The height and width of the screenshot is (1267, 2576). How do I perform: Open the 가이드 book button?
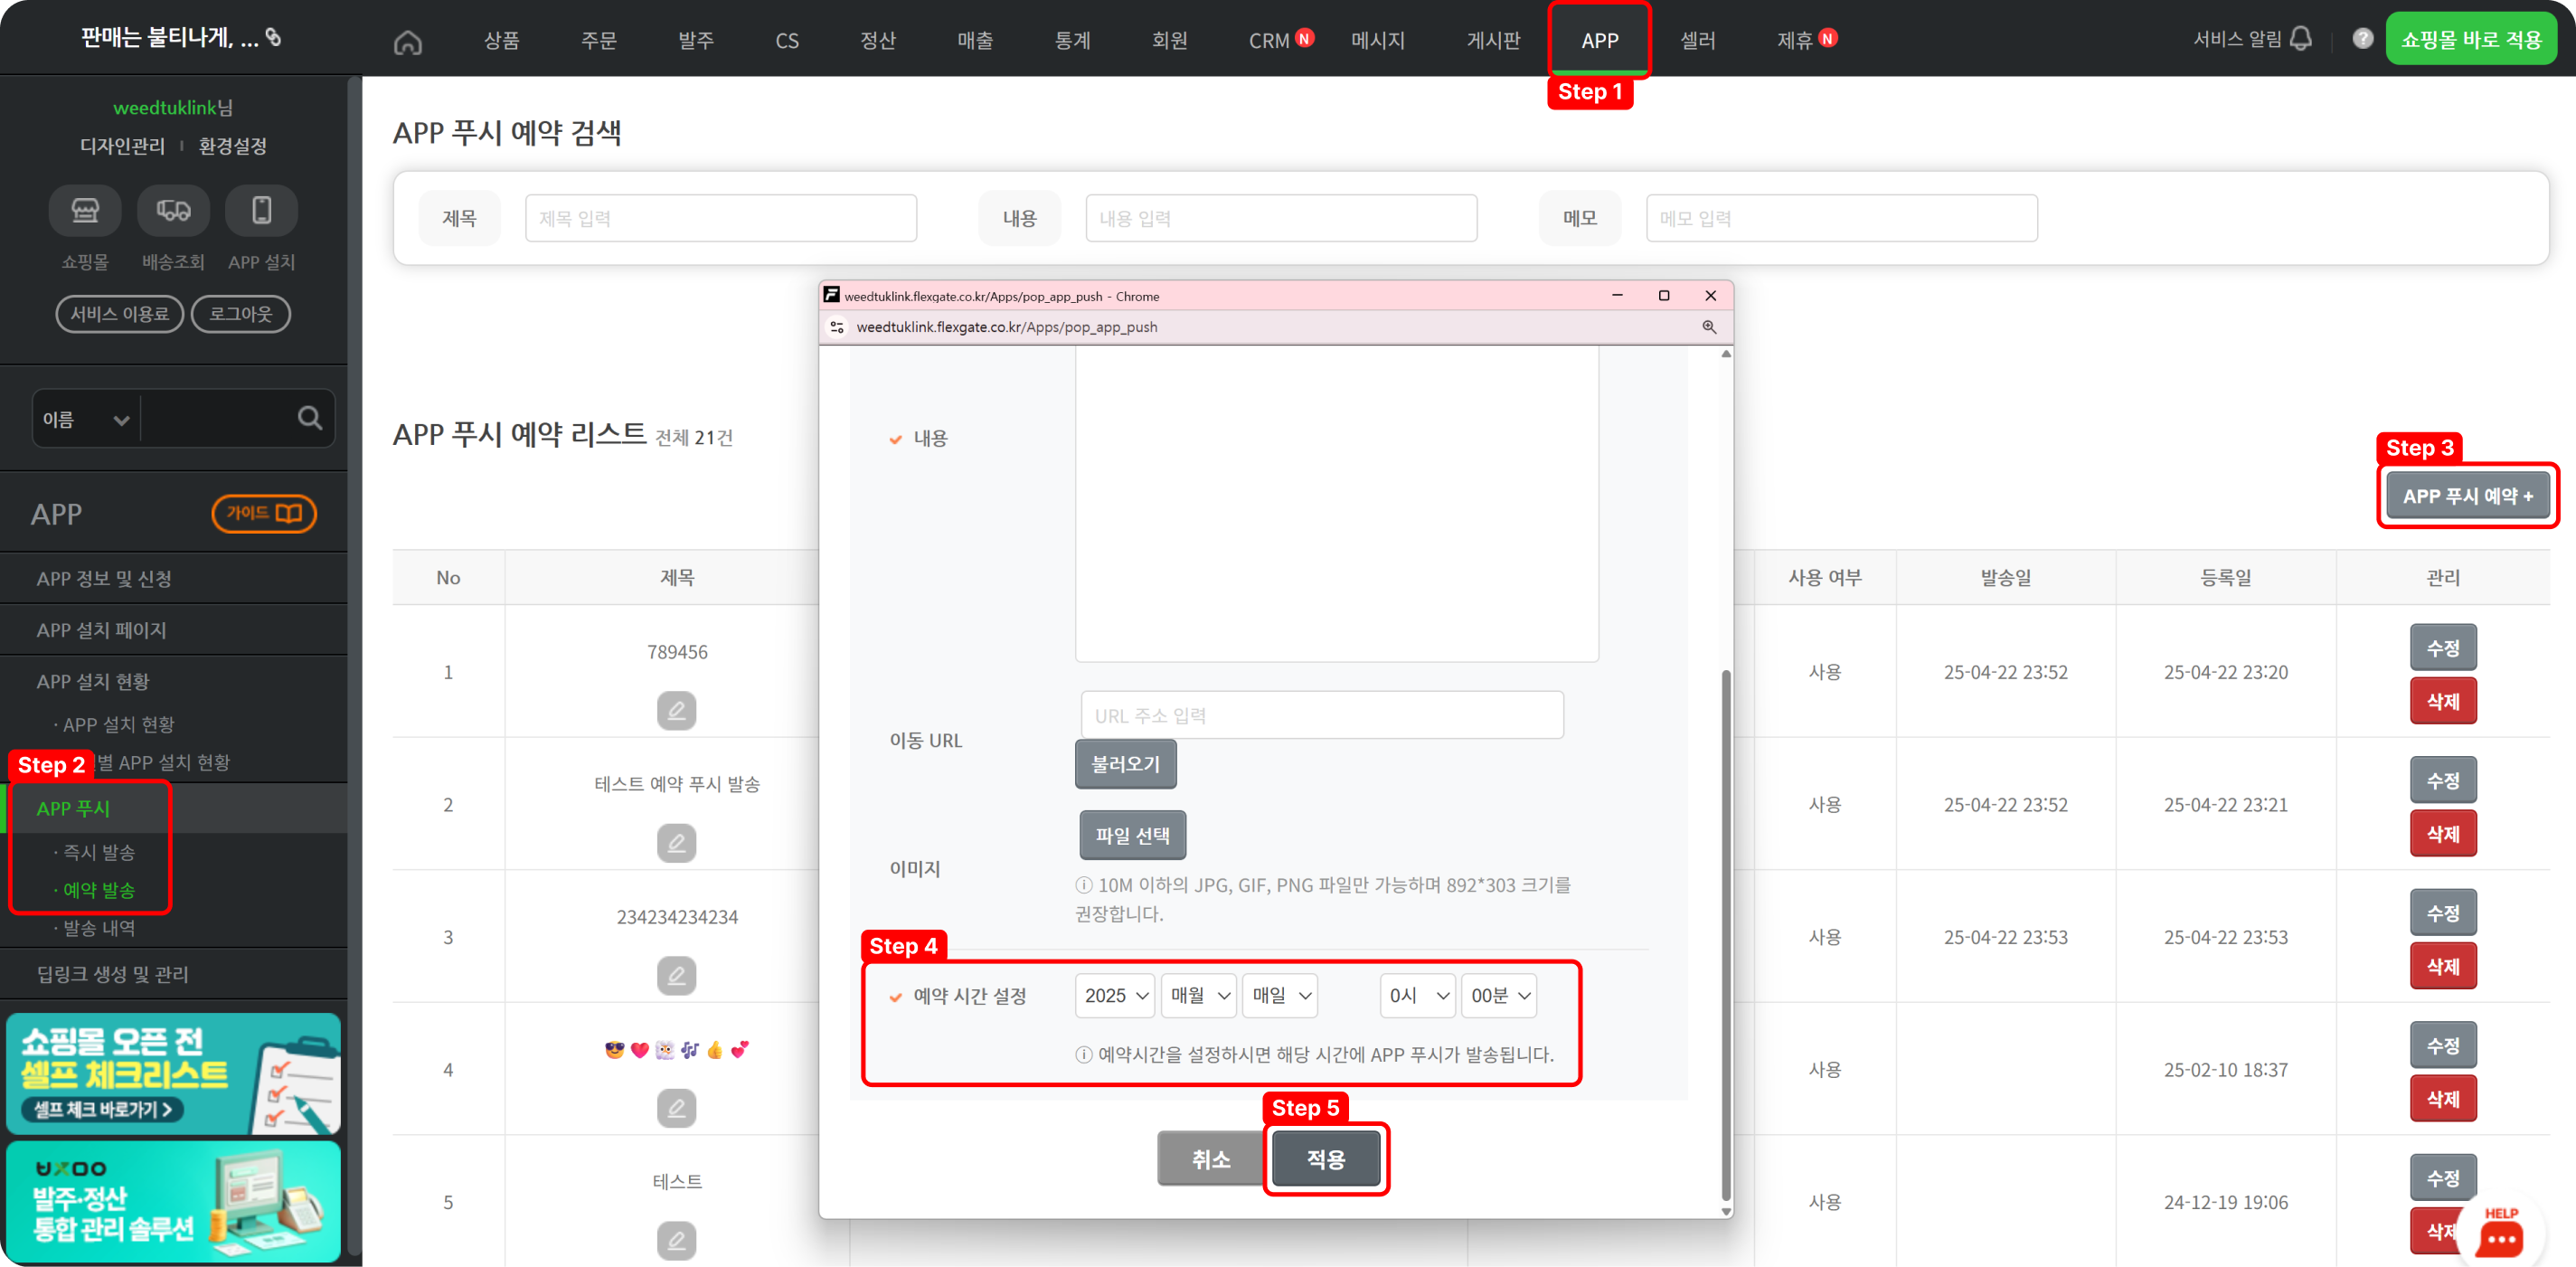264,513
